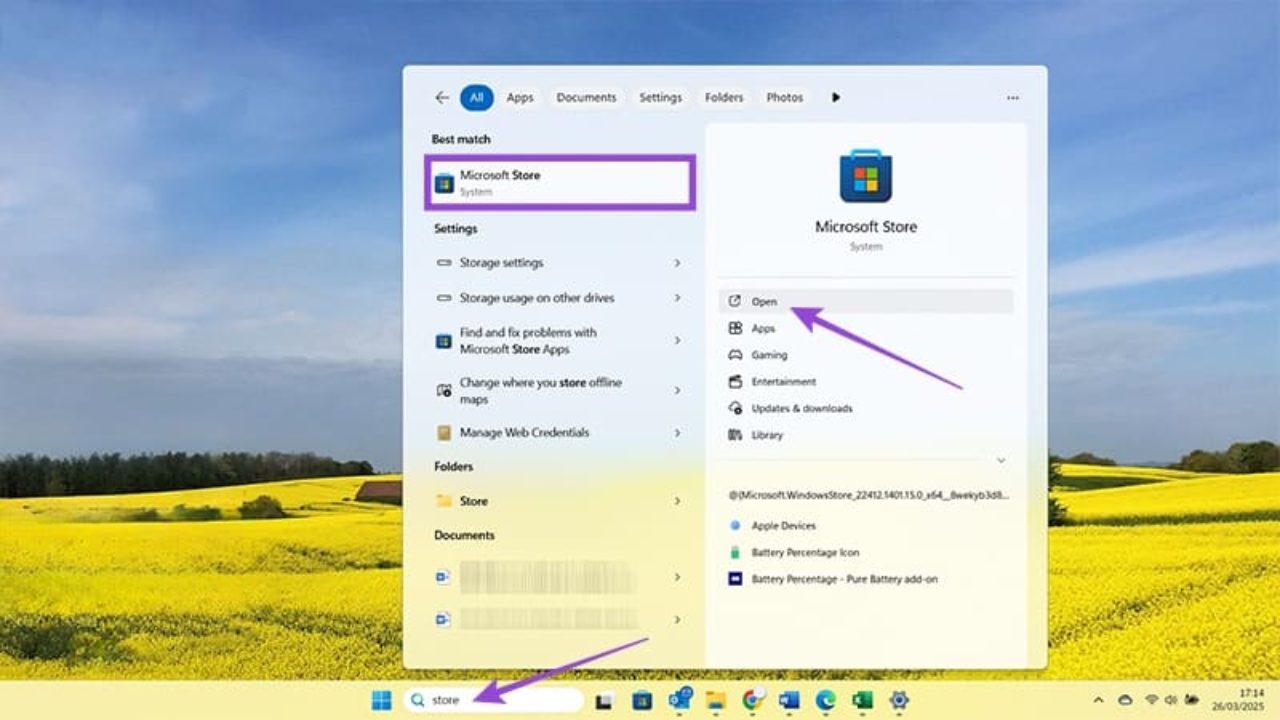The image size is (1280, 720).
Task: Switch to the Documents filter tab
Action: click(x=586, y=97)
